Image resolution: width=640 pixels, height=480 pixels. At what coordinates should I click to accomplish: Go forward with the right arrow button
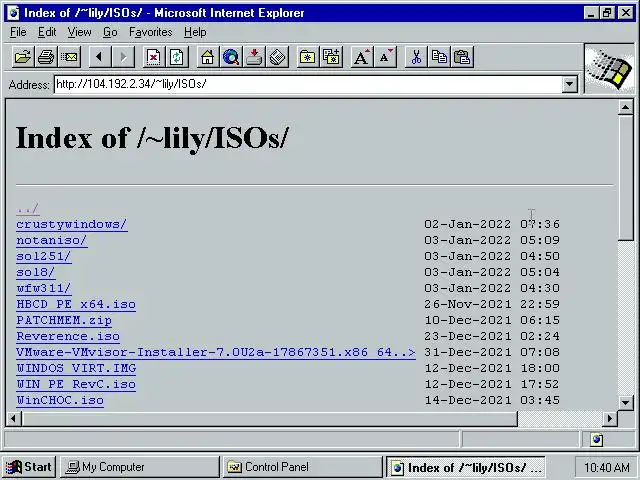coord(123,57)
